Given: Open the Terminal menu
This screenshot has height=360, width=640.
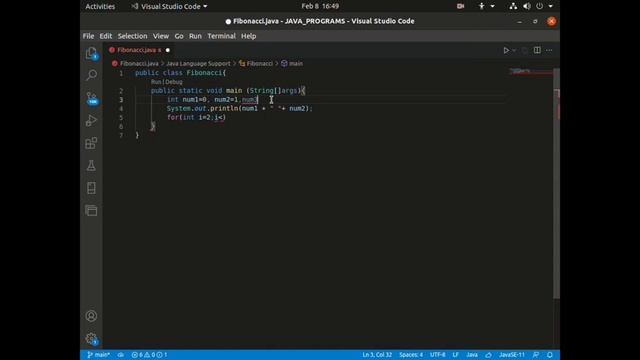Looking at the screenshot, I should 221,36.
